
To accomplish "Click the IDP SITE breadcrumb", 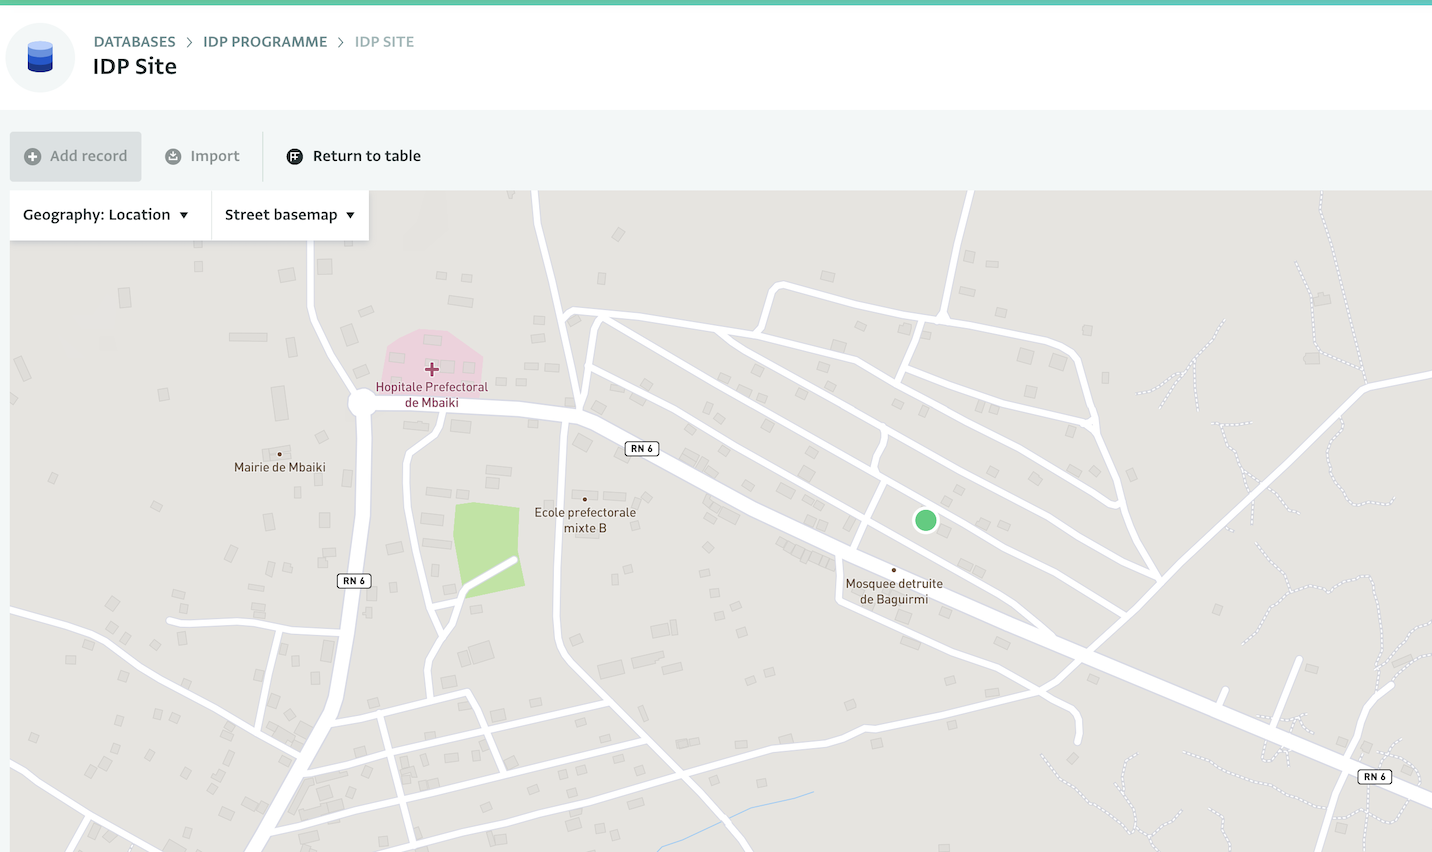I will (384, 42).
